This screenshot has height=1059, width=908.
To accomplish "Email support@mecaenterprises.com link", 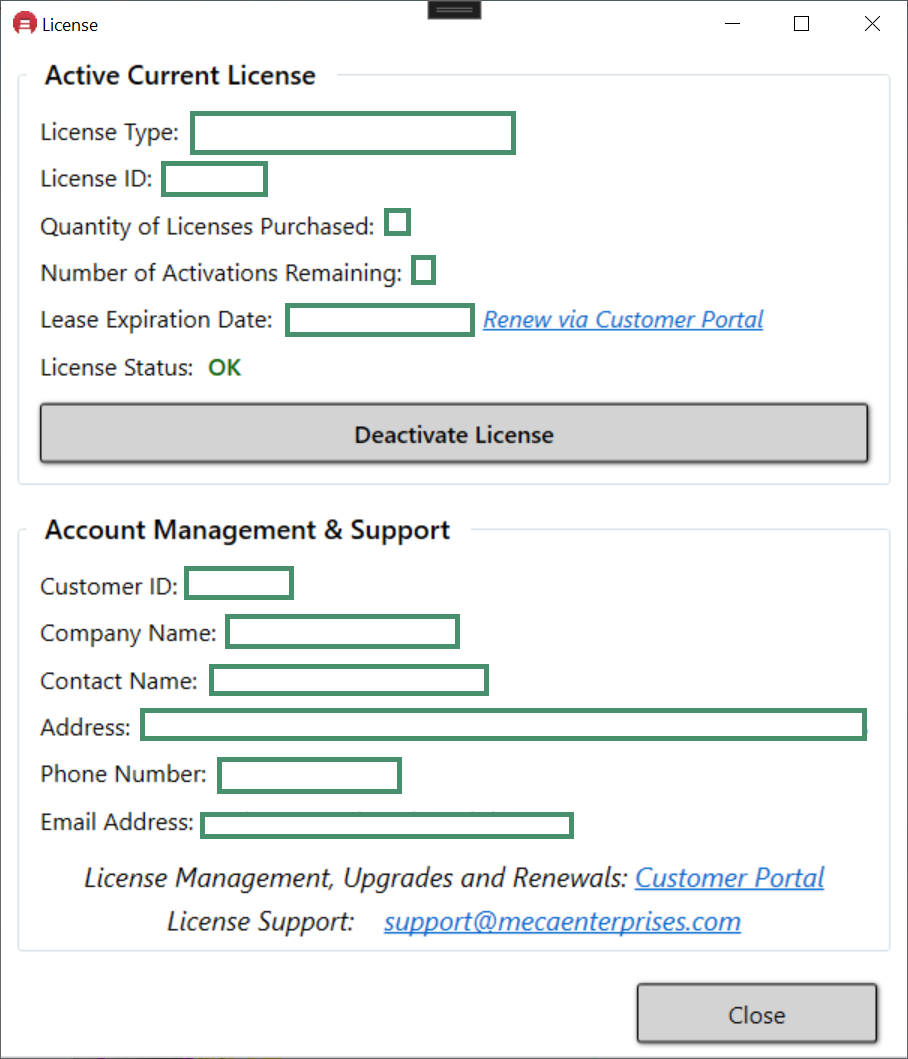I will [562, 921].
